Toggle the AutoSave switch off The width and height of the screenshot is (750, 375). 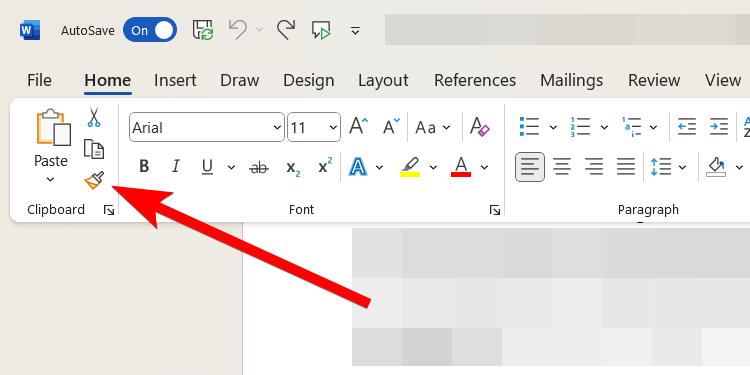150,31
